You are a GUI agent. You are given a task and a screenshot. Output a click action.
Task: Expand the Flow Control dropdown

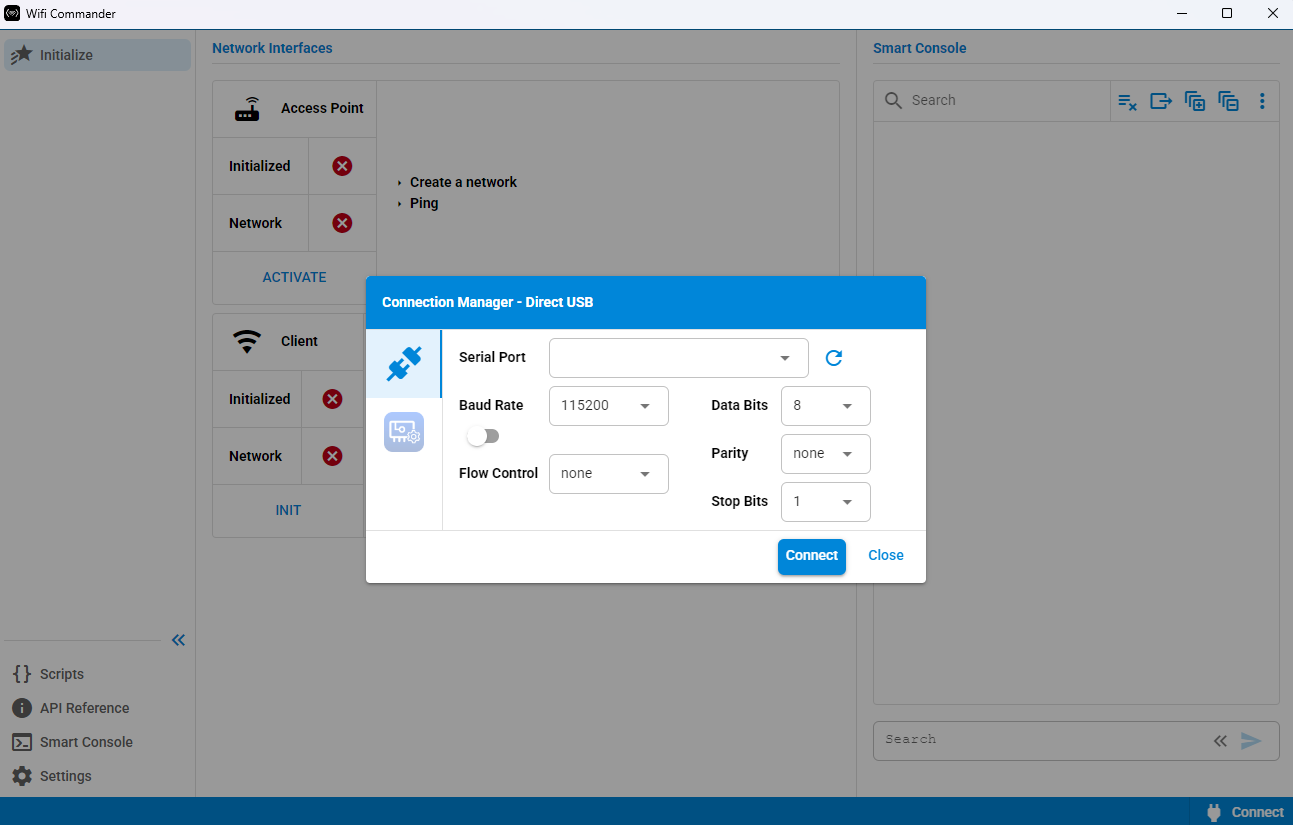609,474
